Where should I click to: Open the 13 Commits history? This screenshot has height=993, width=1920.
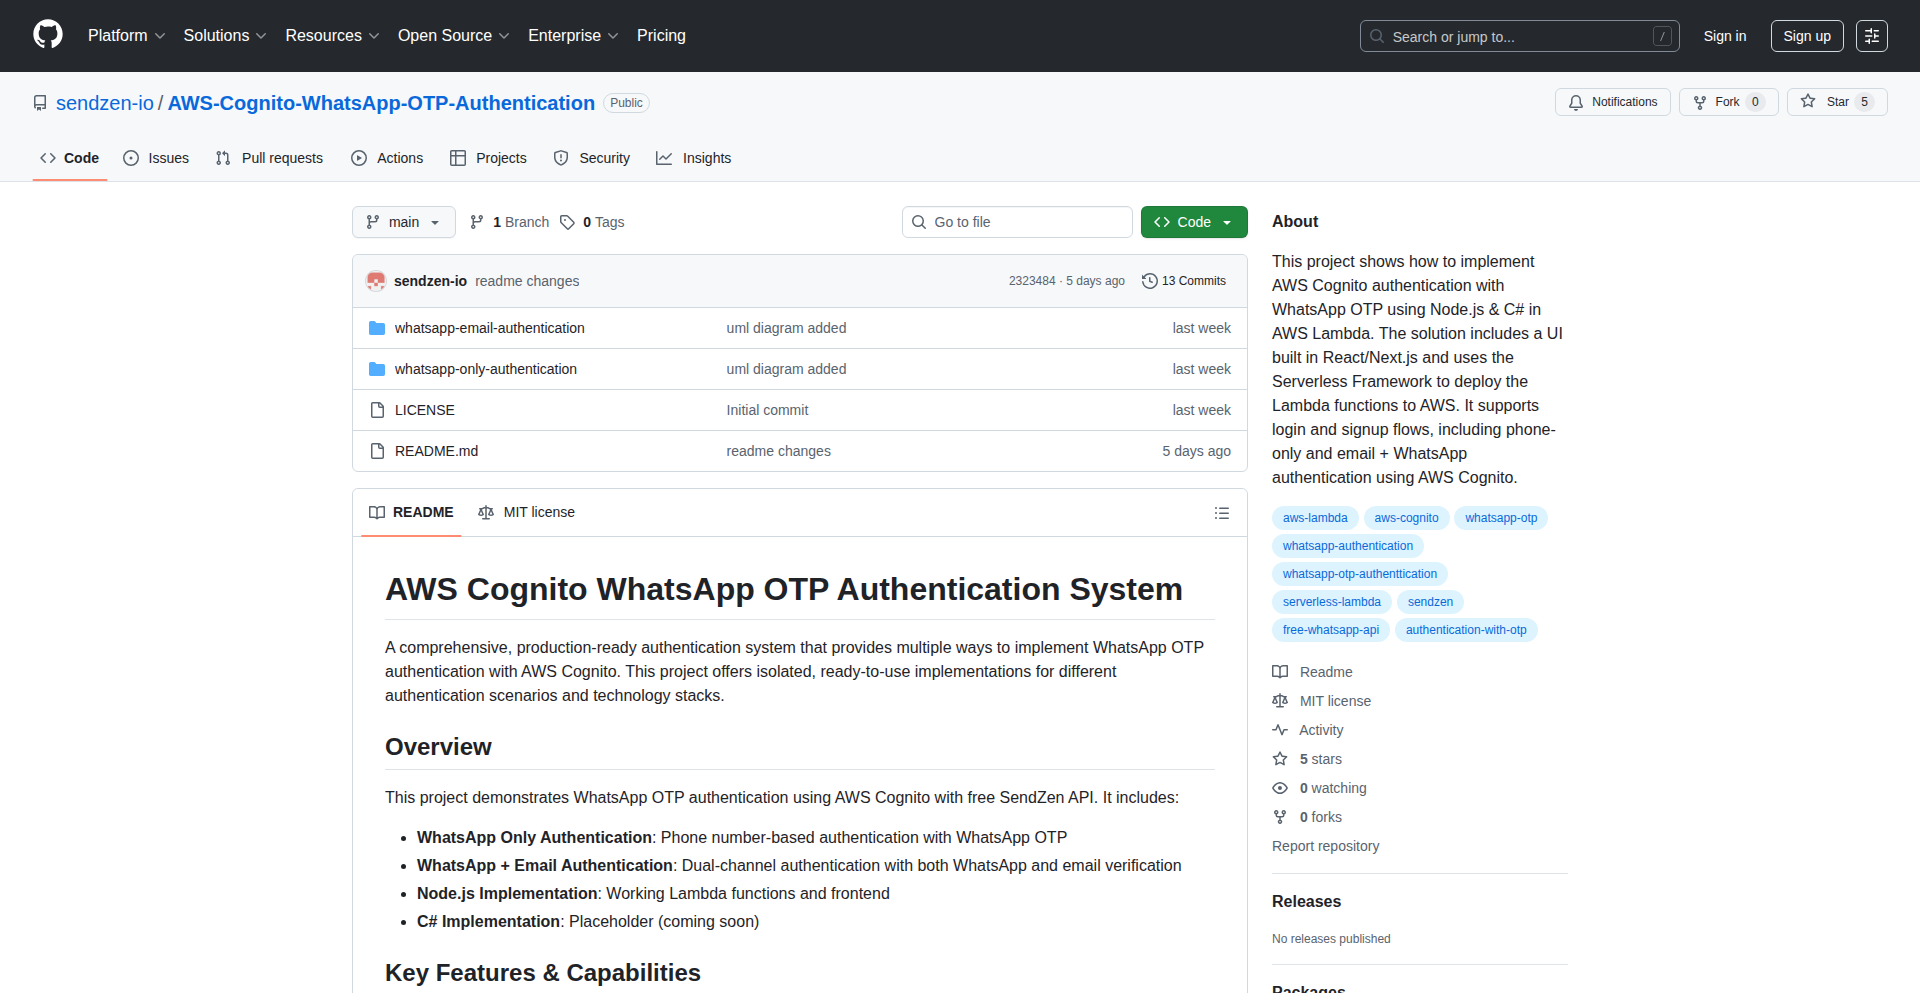[x=1184, y=281]
